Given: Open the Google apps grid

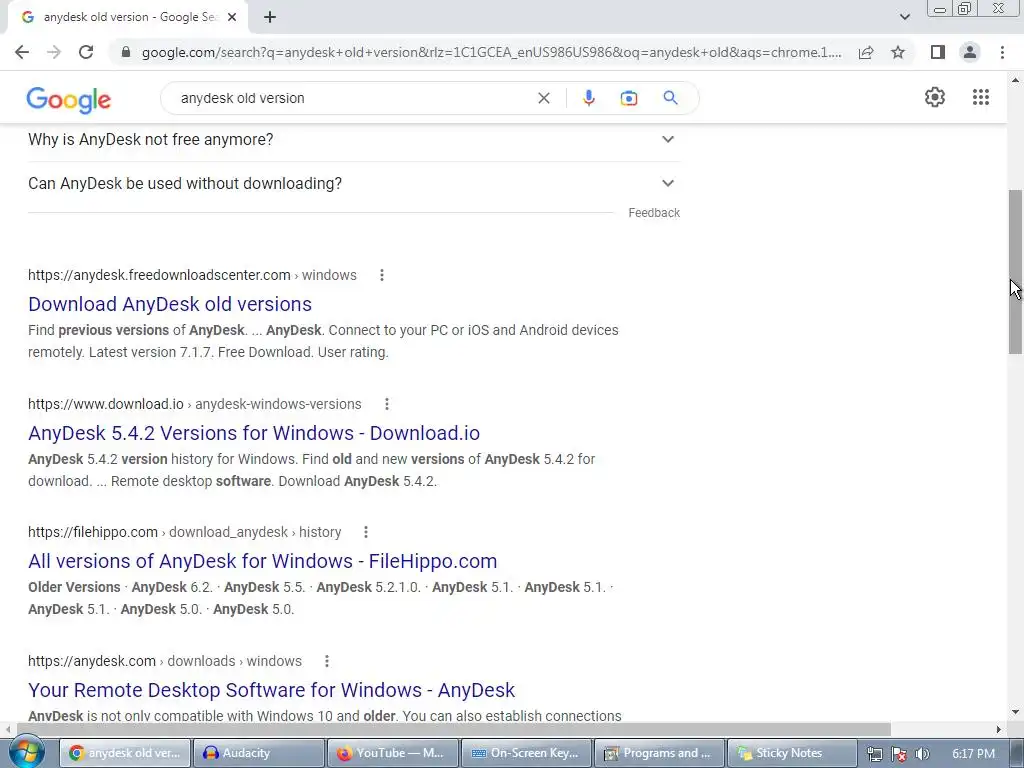Looking at the screenshot, I should (x=981, y=97).
